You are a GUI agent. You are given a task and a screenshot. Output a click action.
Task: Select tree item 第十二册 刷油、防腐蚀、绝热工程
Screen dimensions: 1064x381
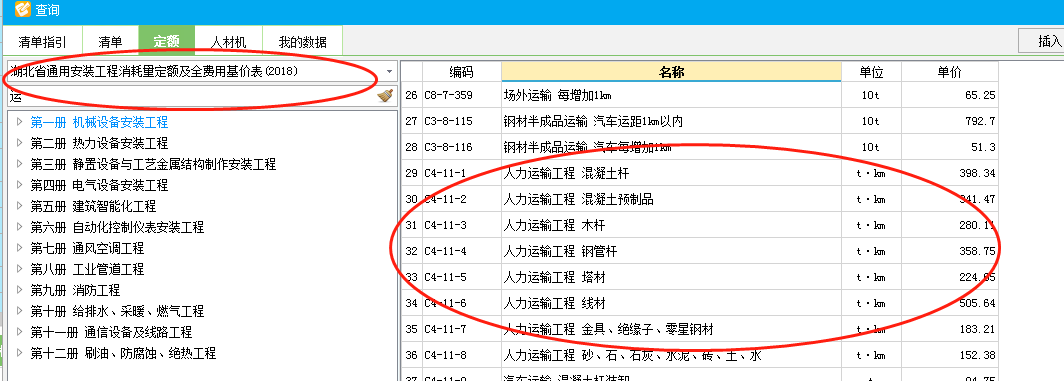coord(124,354)
